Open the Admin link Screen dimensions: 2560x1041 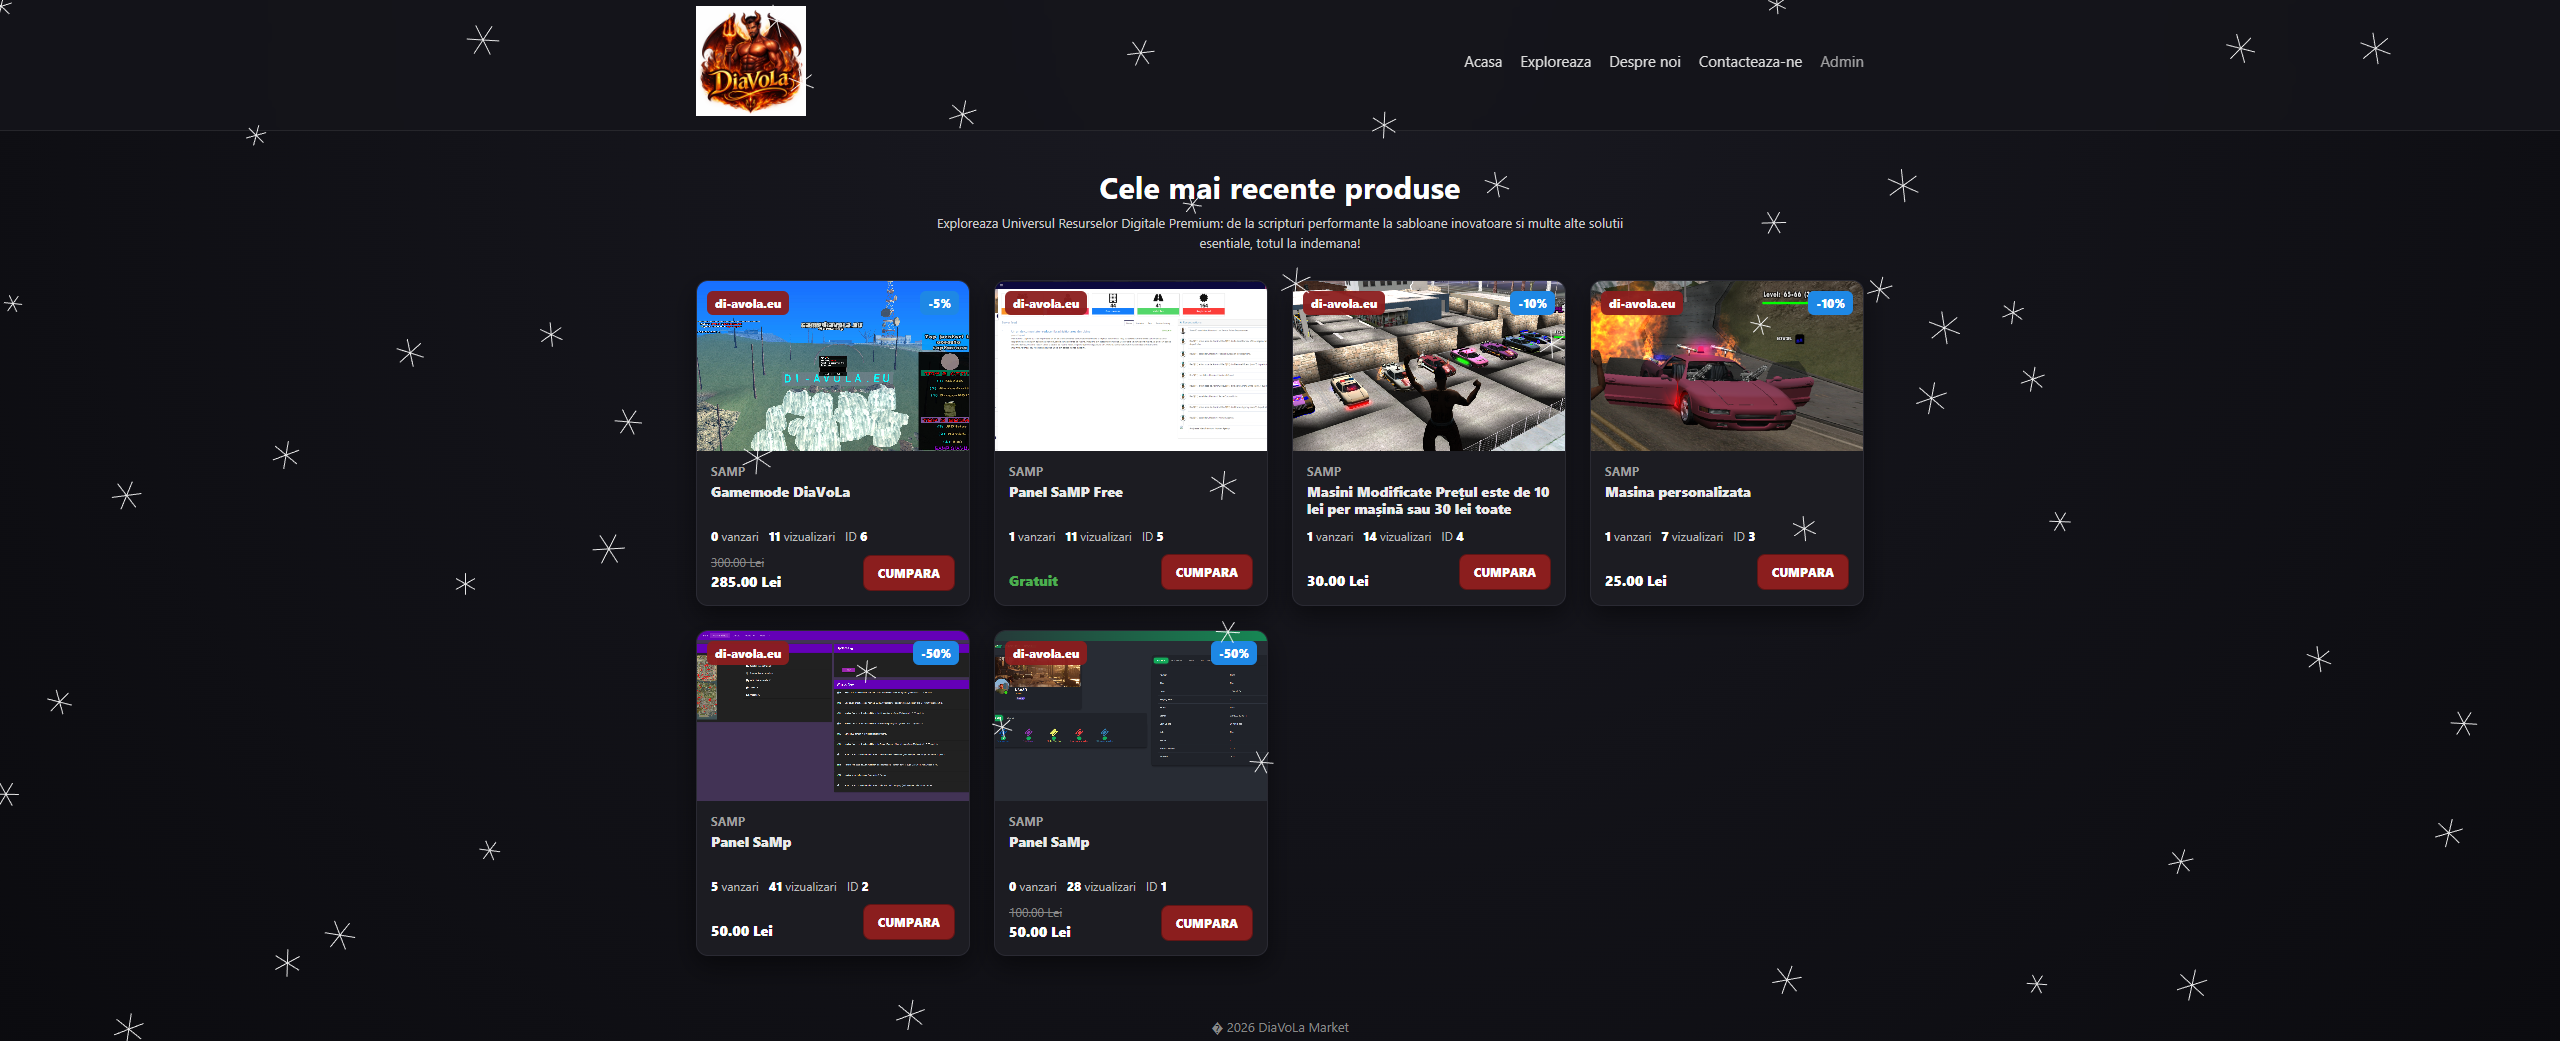pos(1841,62)
